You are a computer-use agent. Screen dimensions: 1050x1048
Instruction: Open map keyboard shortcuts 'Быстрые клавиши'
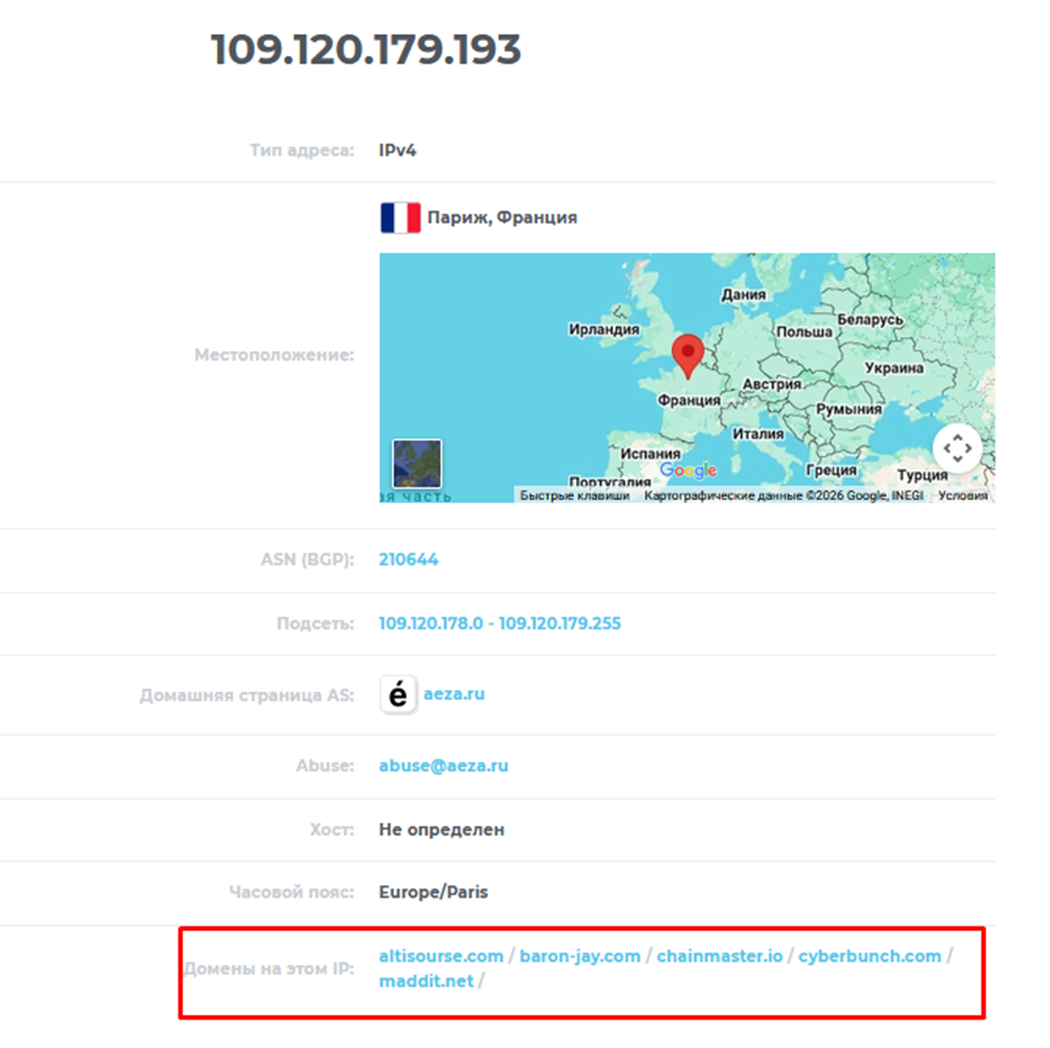point(575,496)
